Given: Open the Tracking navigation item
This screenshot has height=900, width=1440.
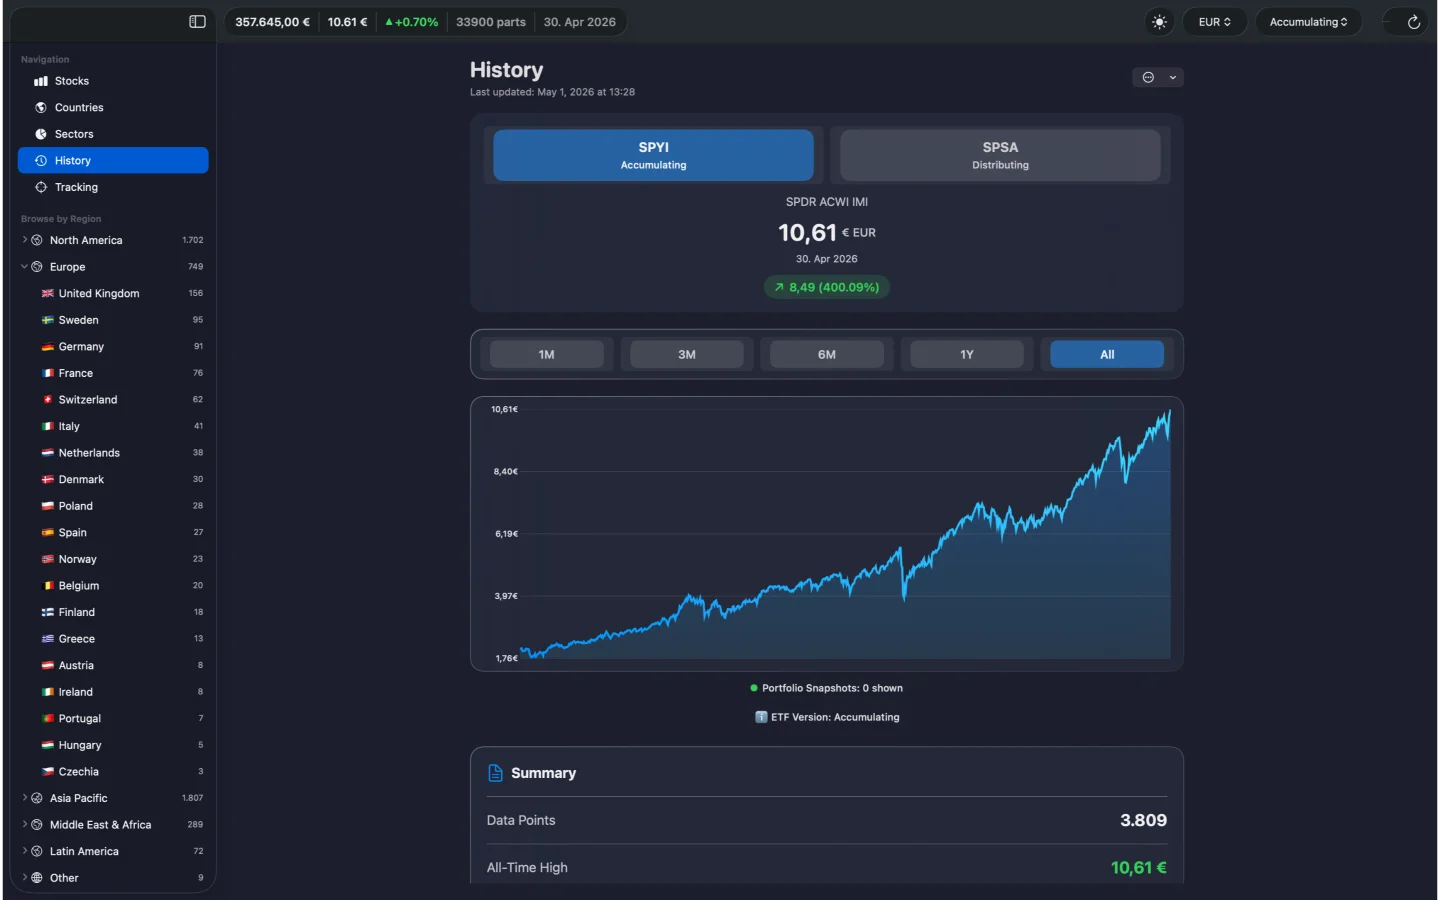Looking at the screenshot, I should [113, 187].
